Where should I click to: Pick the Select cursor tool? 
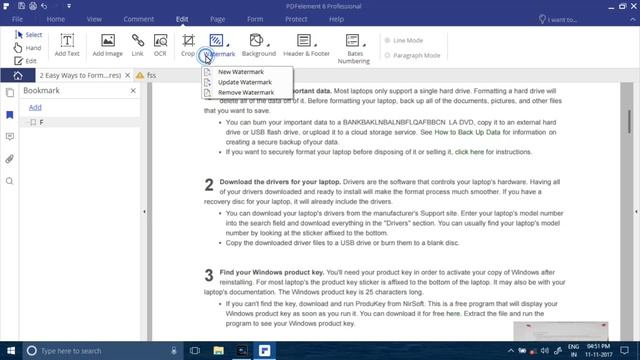pyautogui.click(x=28, y=35)
